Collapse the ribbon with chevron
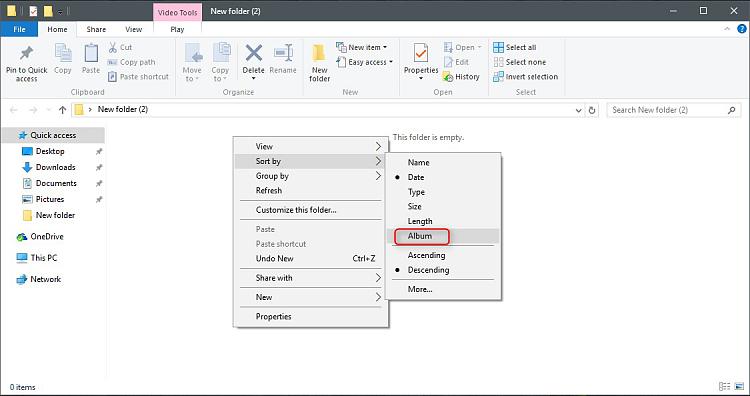The image size is (750, 396). point(728,29)
